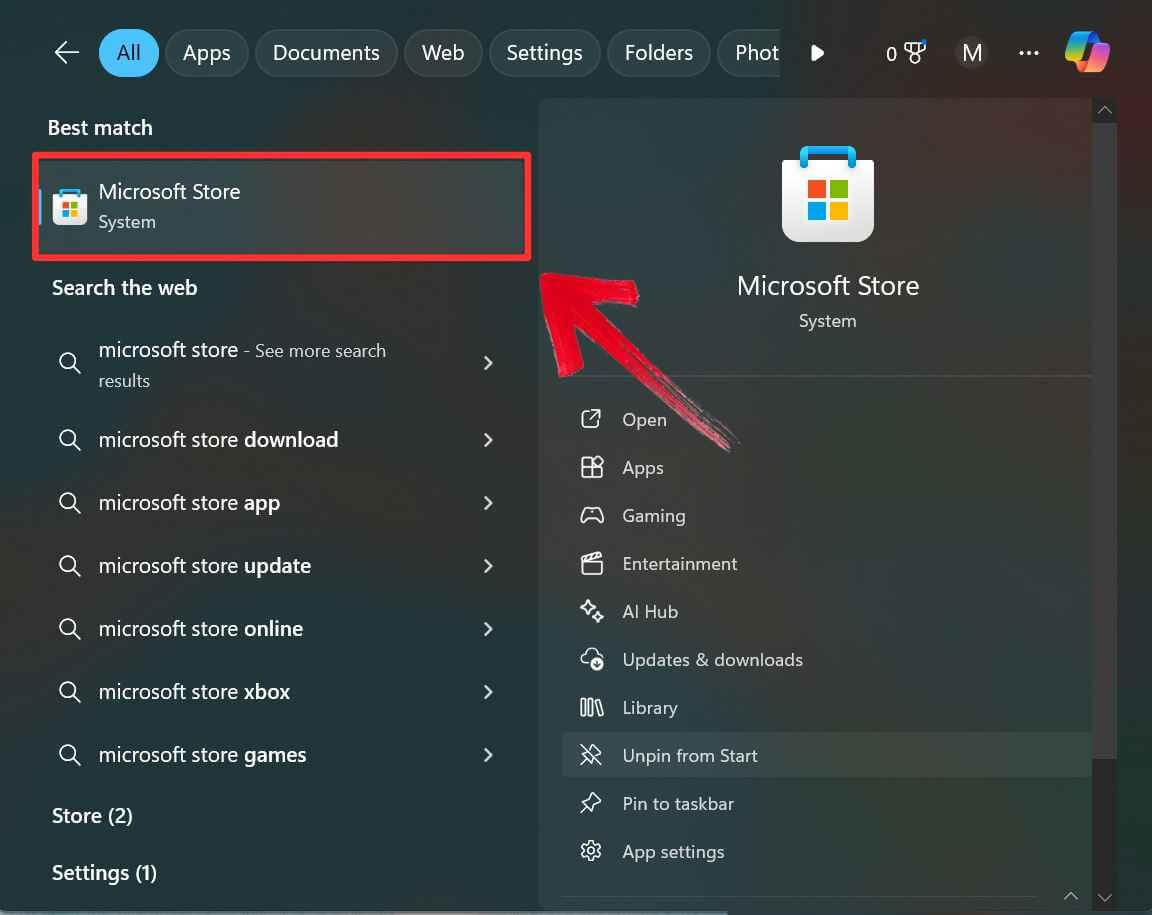Open the account profile icon labeled M

tap(971, 52)
